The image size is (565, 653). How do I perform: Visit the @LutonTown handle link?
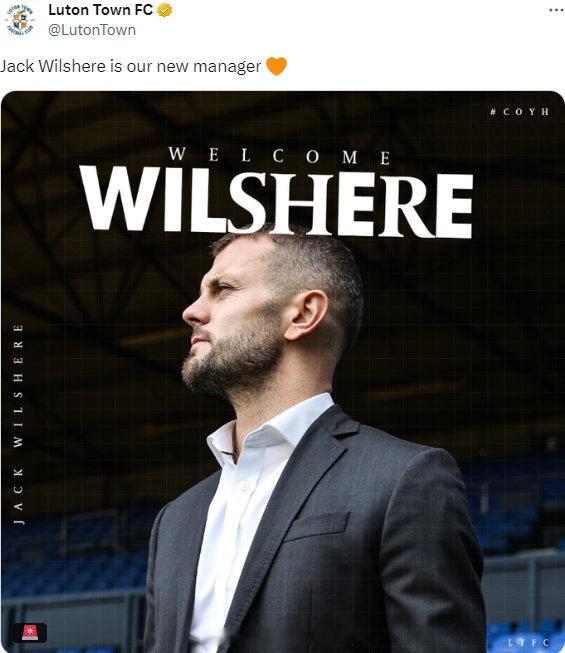tap(92, 30)
